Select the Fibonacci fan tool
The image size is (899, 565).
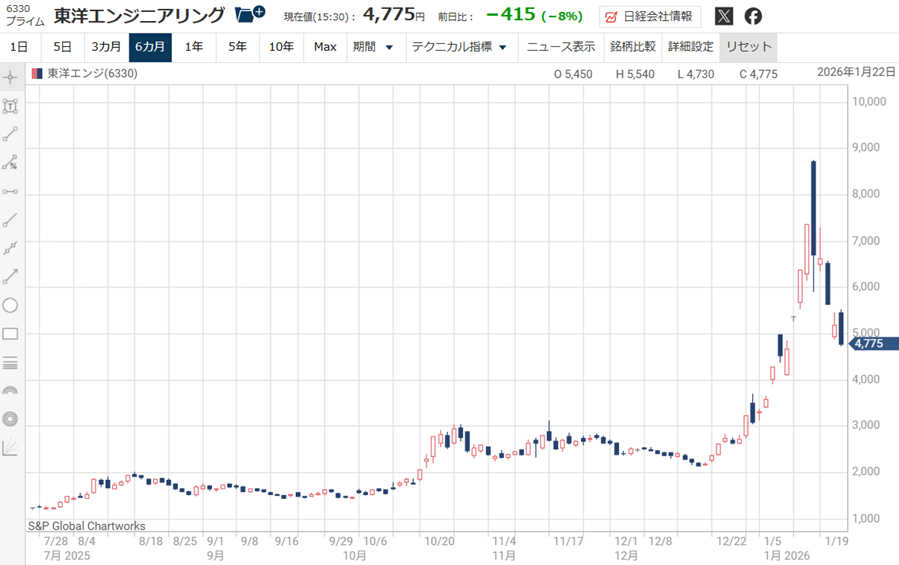pyautogui.click(x=10, y=448)
